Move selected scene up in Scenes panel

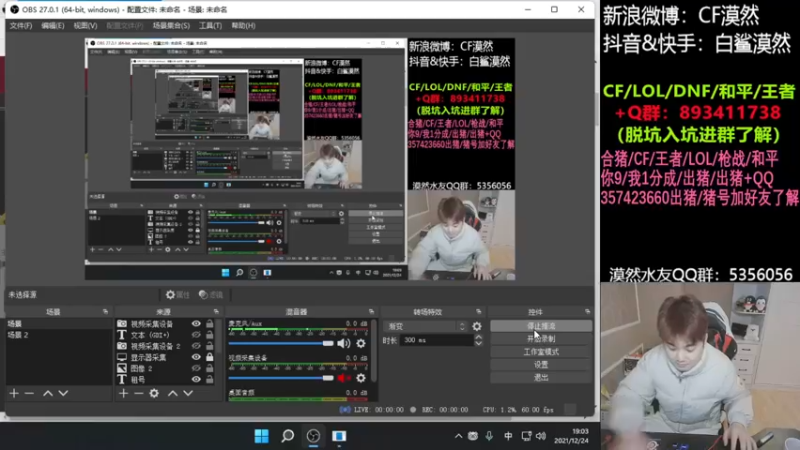47,393
